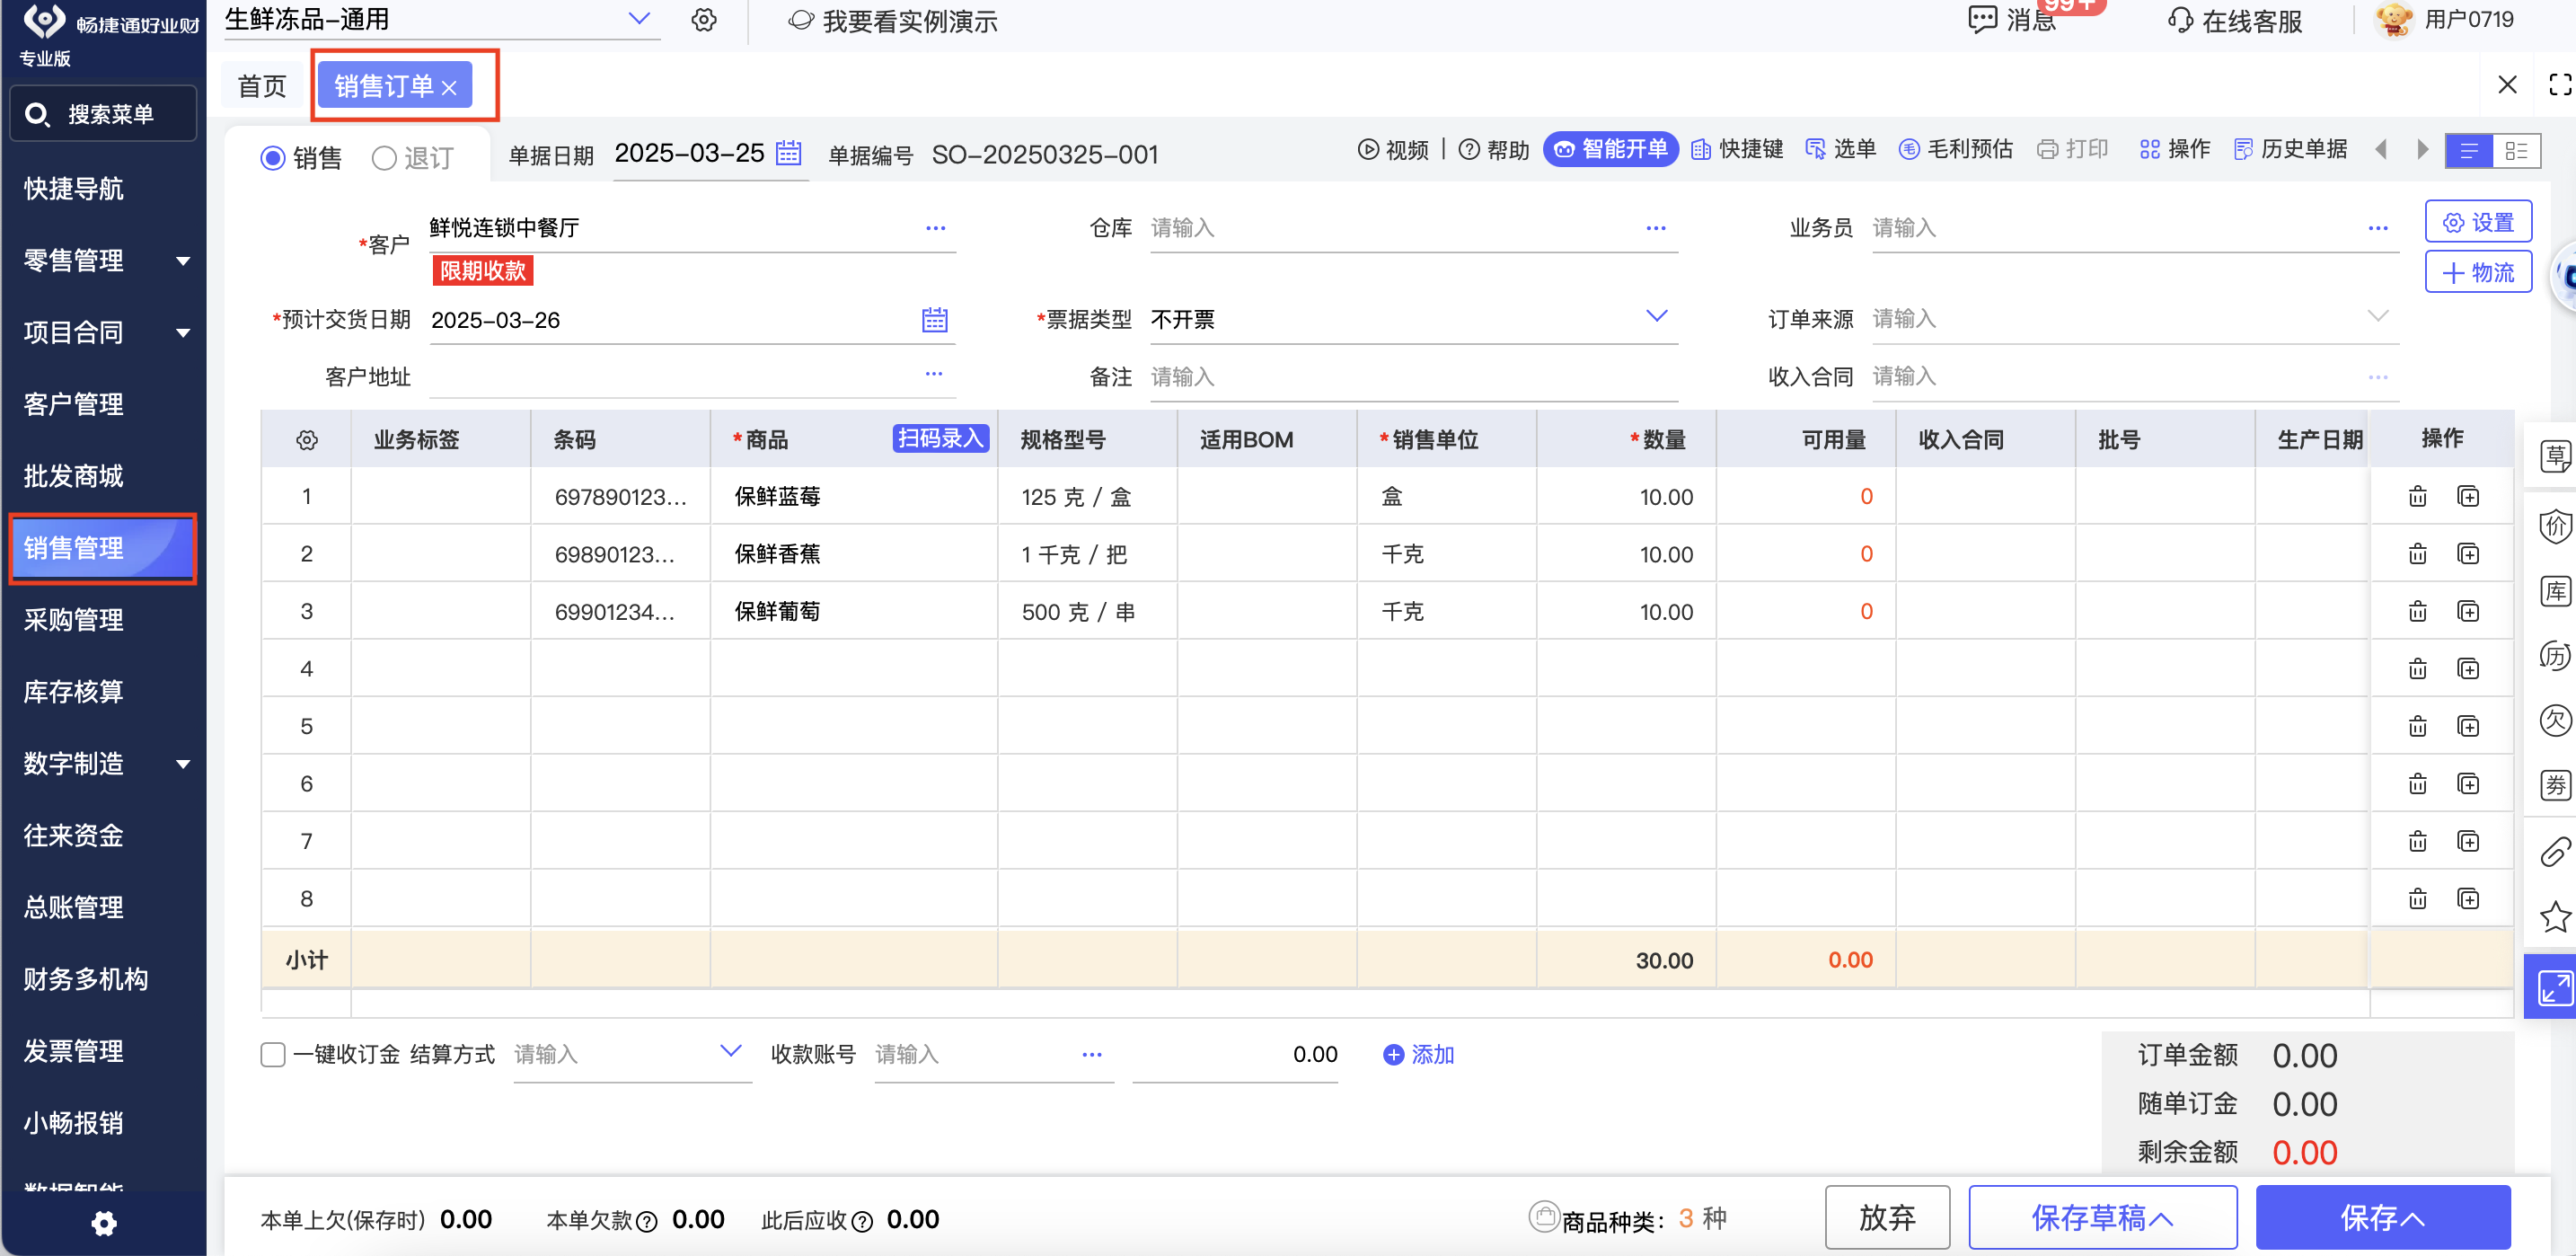Open 毛利预估 gross profit estimate
The image size is (2576, 1256).
(1955, 150)
